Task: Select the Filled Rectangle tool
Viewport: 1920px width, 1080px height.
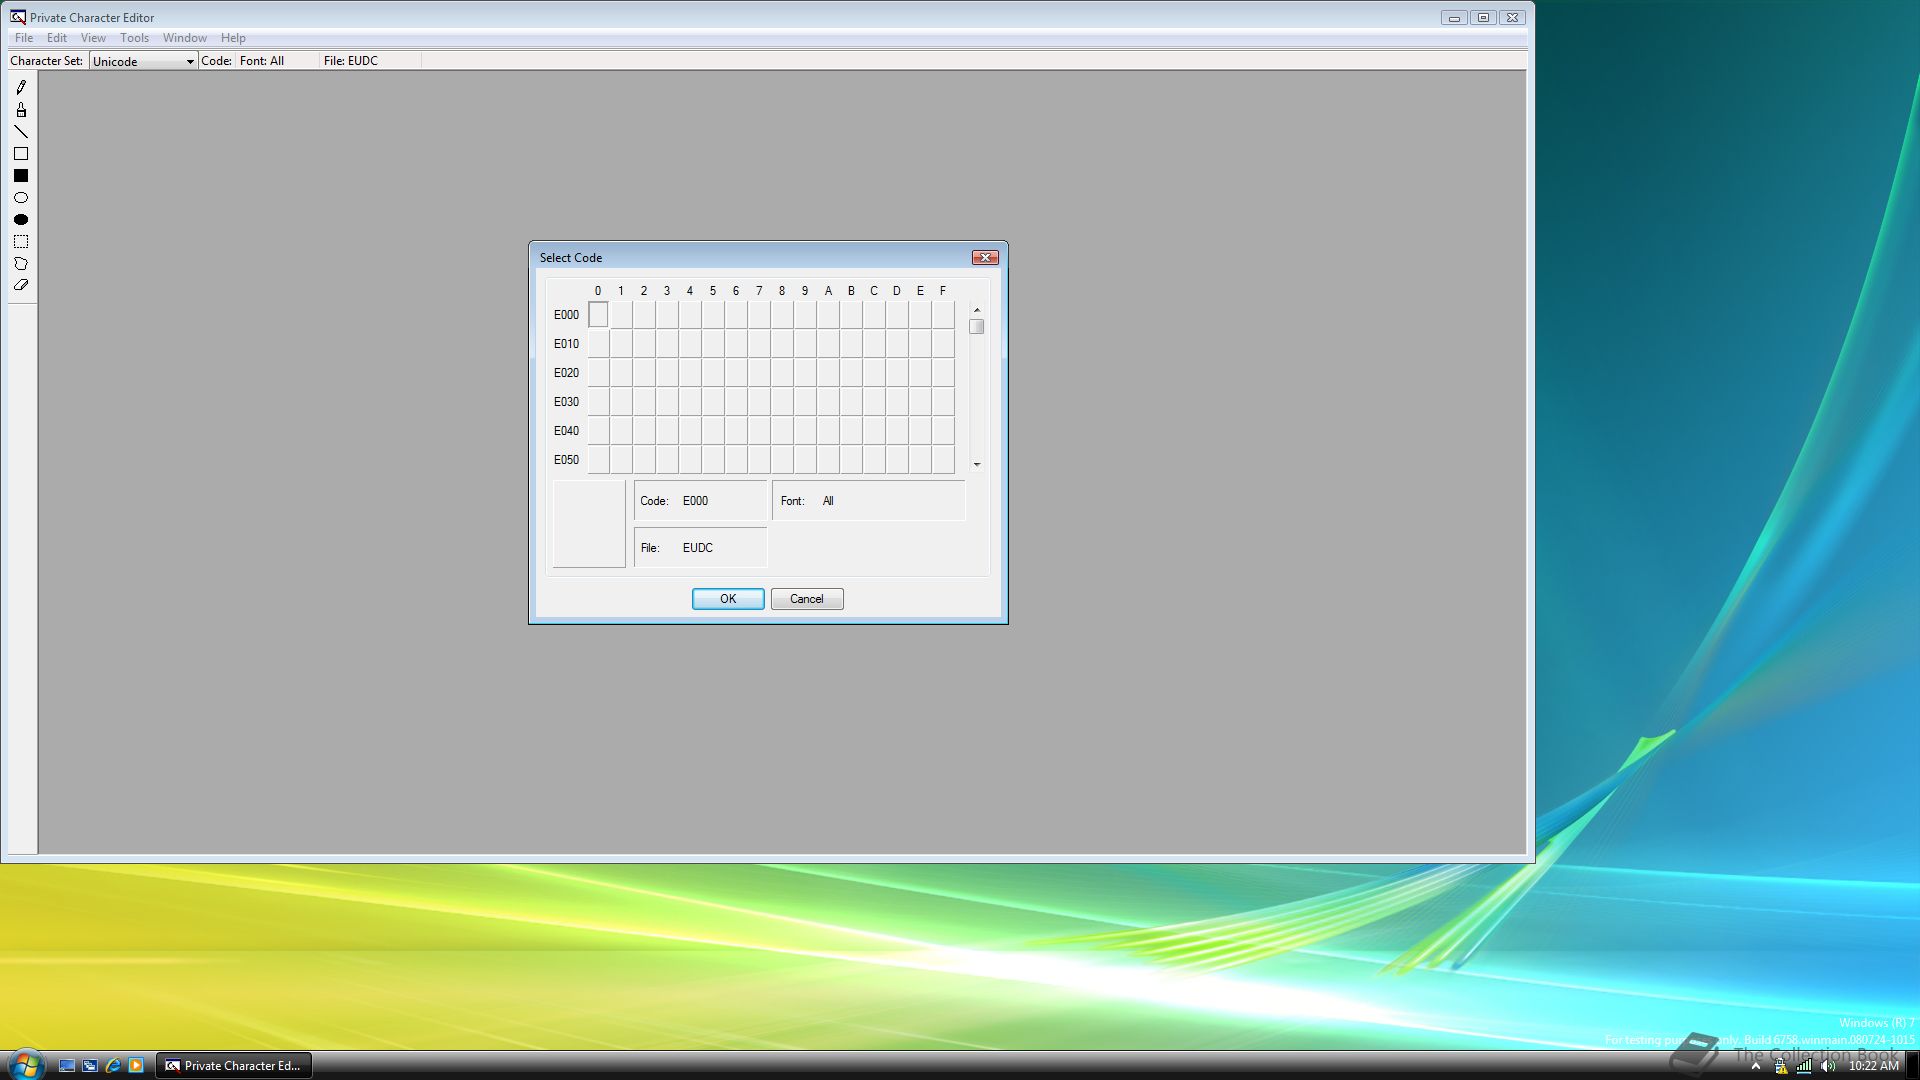Action: pos(21,176)
